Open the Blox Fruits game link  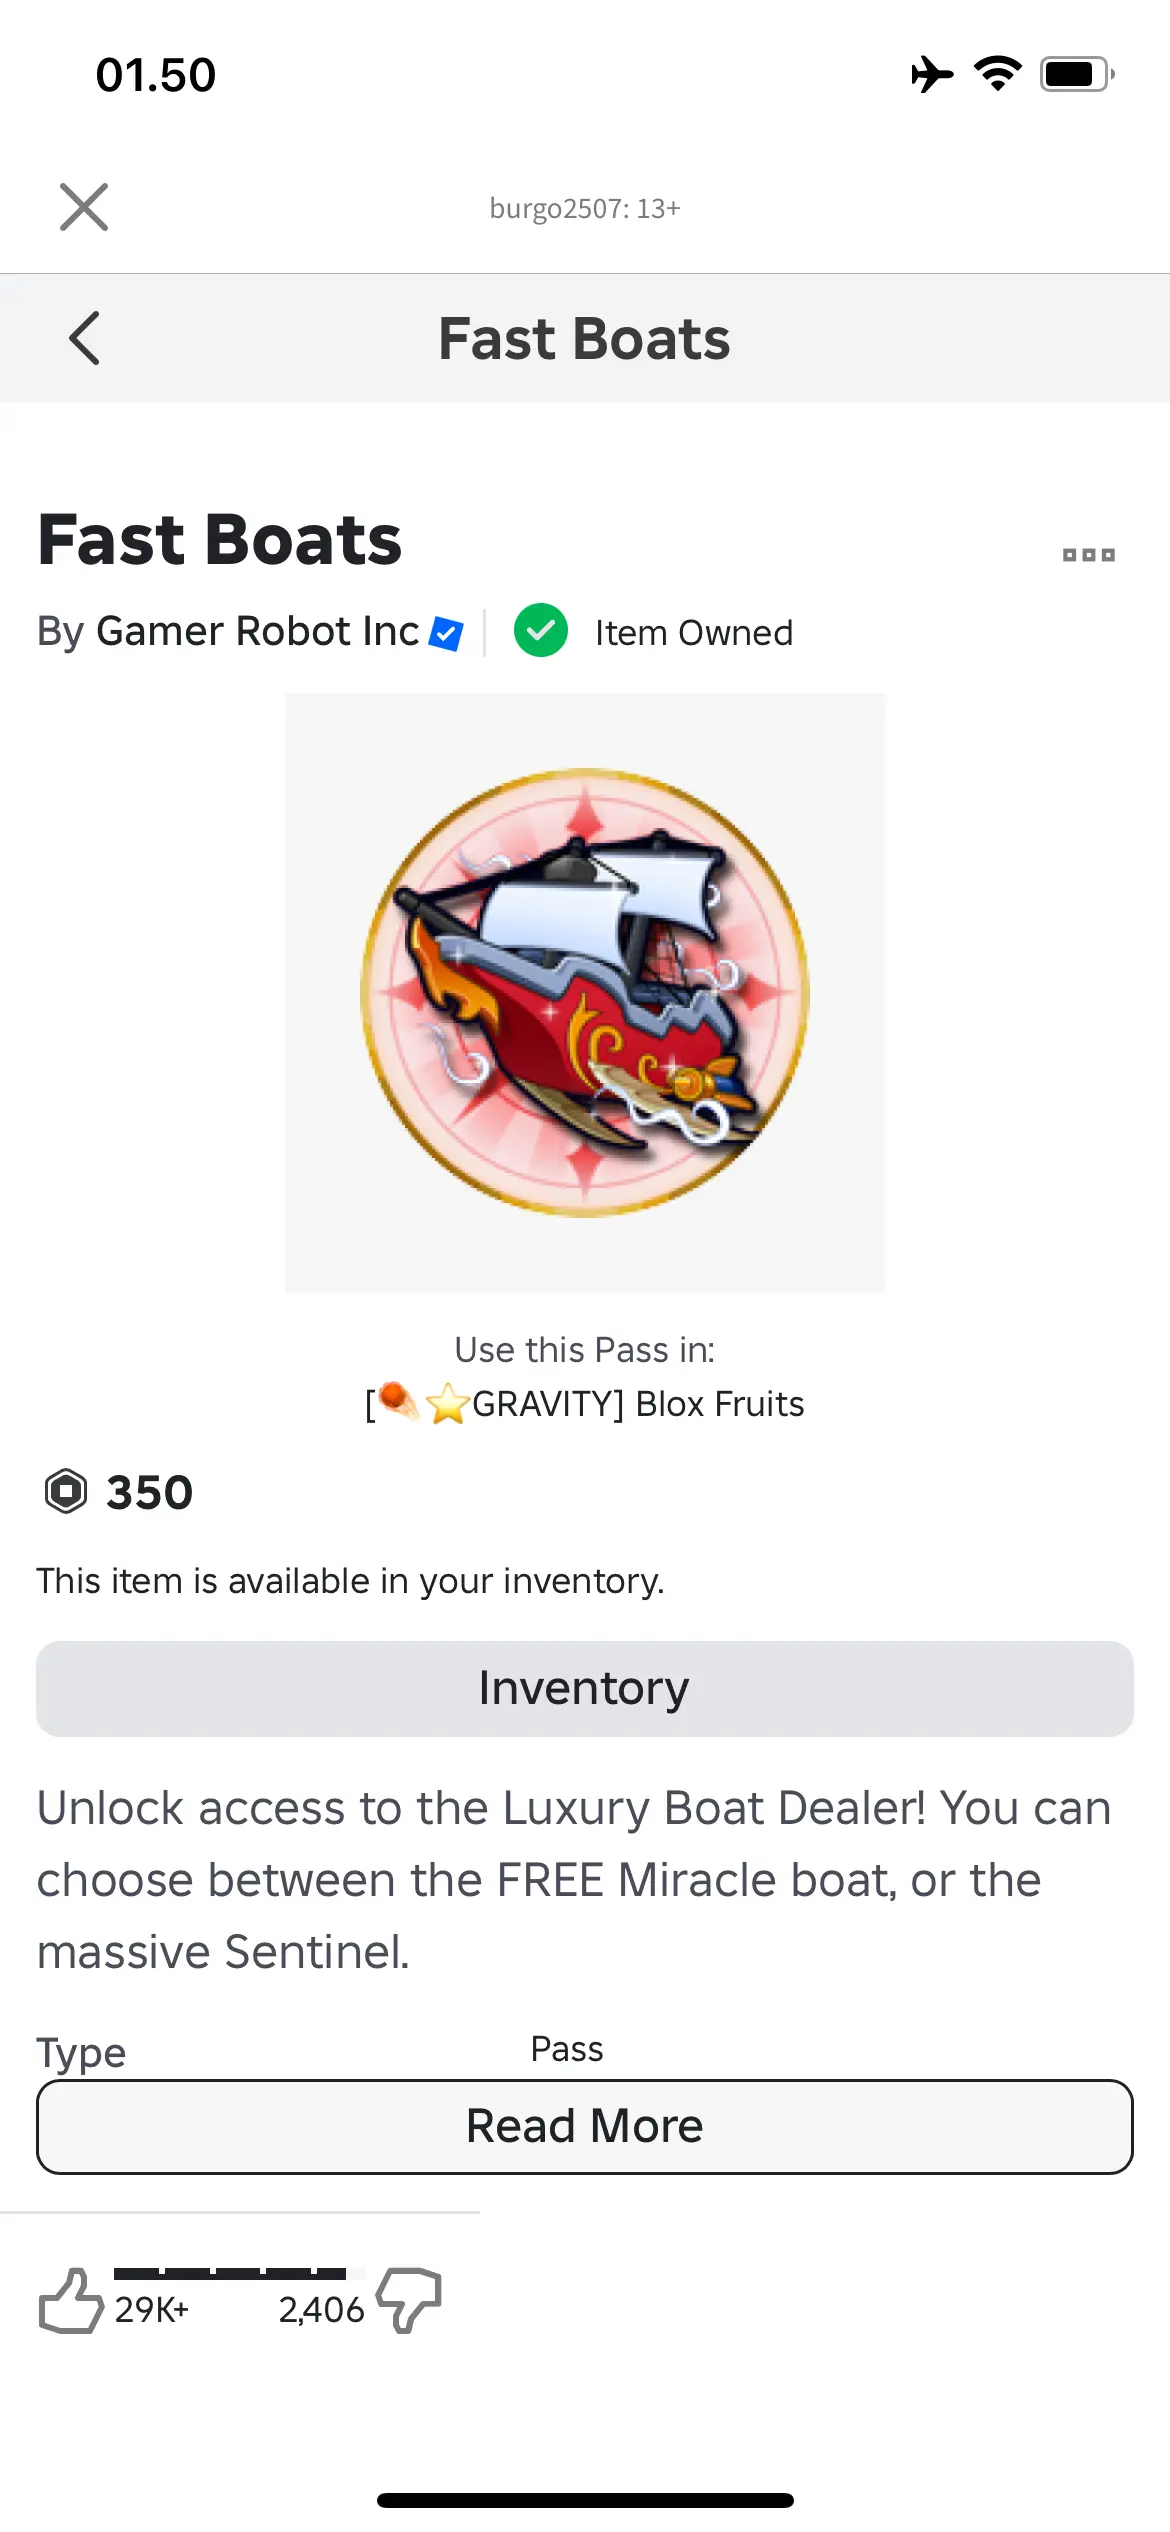pyautogui.click(x=585, y=1404)
